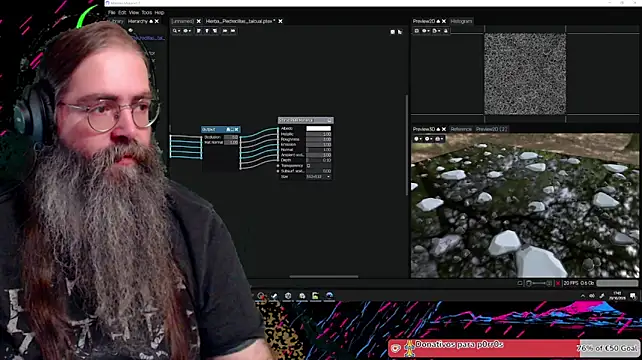Click the red X icon in status bar
This screenshot has width=642, height=360.
(x=558, y=283)
